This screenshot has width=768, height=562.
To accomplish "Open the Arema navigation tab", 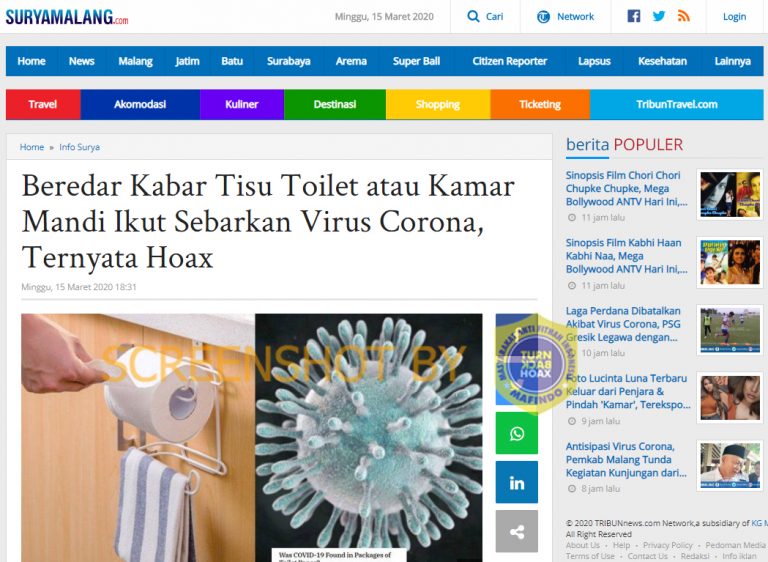I will tap(351, 61).
